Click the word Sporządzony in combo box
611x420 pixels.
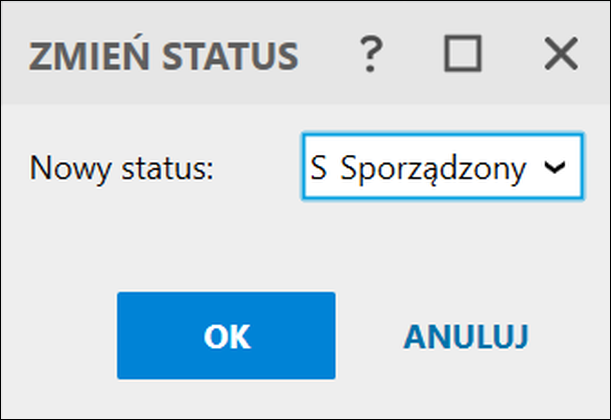[x=433, y=170]
